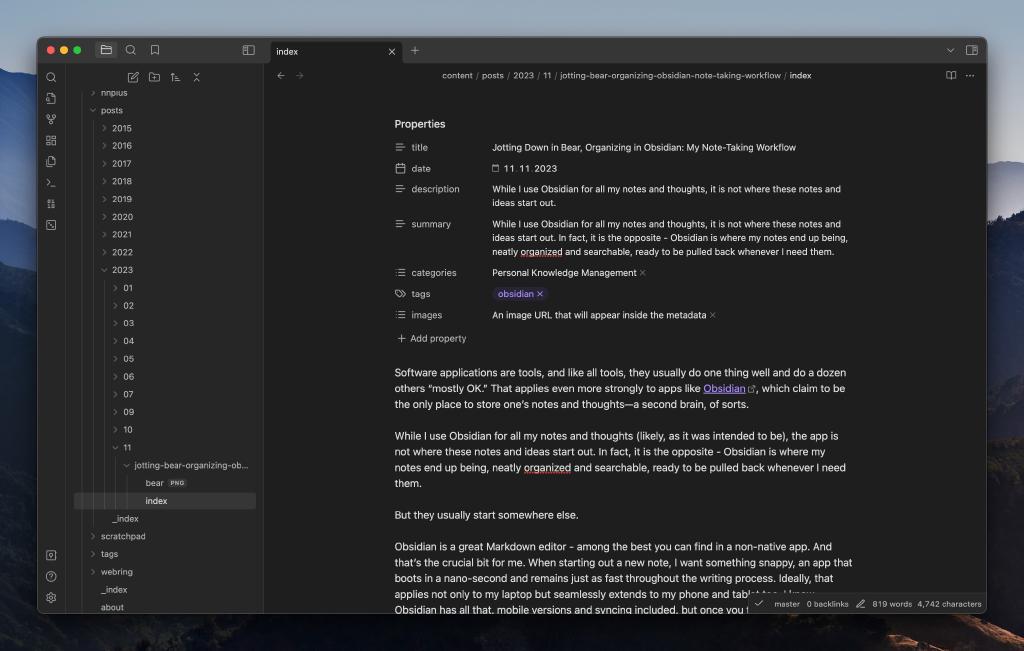The width and height of the screenshot is (1024, 651).
Task: Create a new folder
Action: pos(155,77)
